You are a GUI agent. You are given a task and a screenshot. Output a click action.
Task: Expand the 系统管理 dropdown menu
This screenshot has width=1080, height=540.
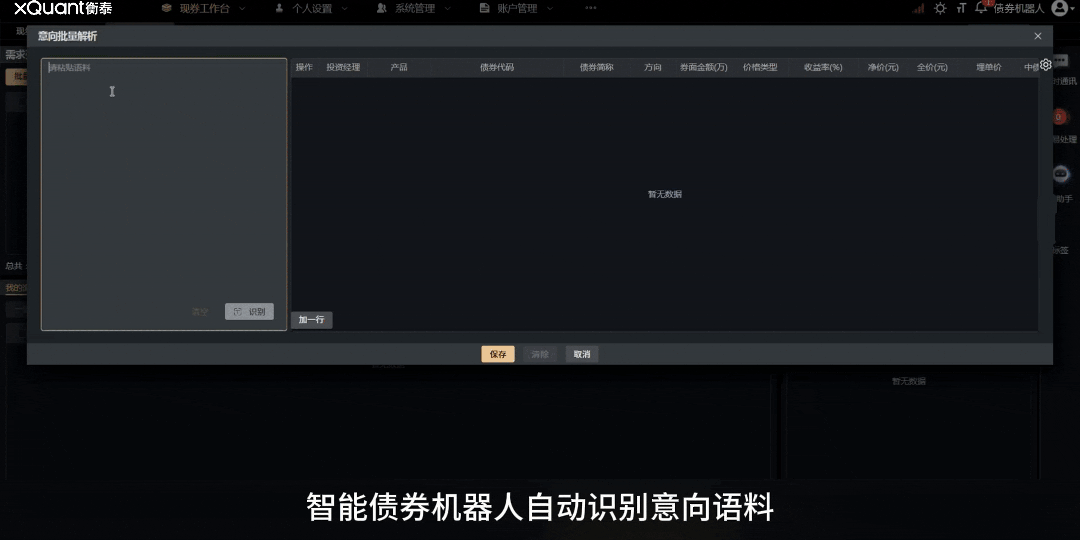pos(414,8)
